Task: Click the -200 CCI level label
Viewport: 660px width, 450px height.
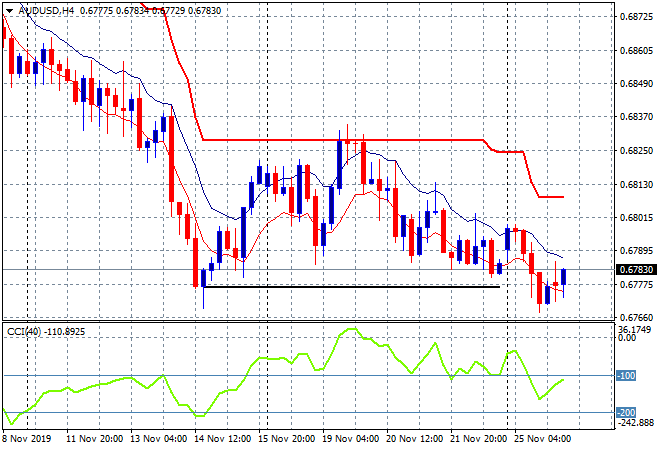Action: [626, 413]
